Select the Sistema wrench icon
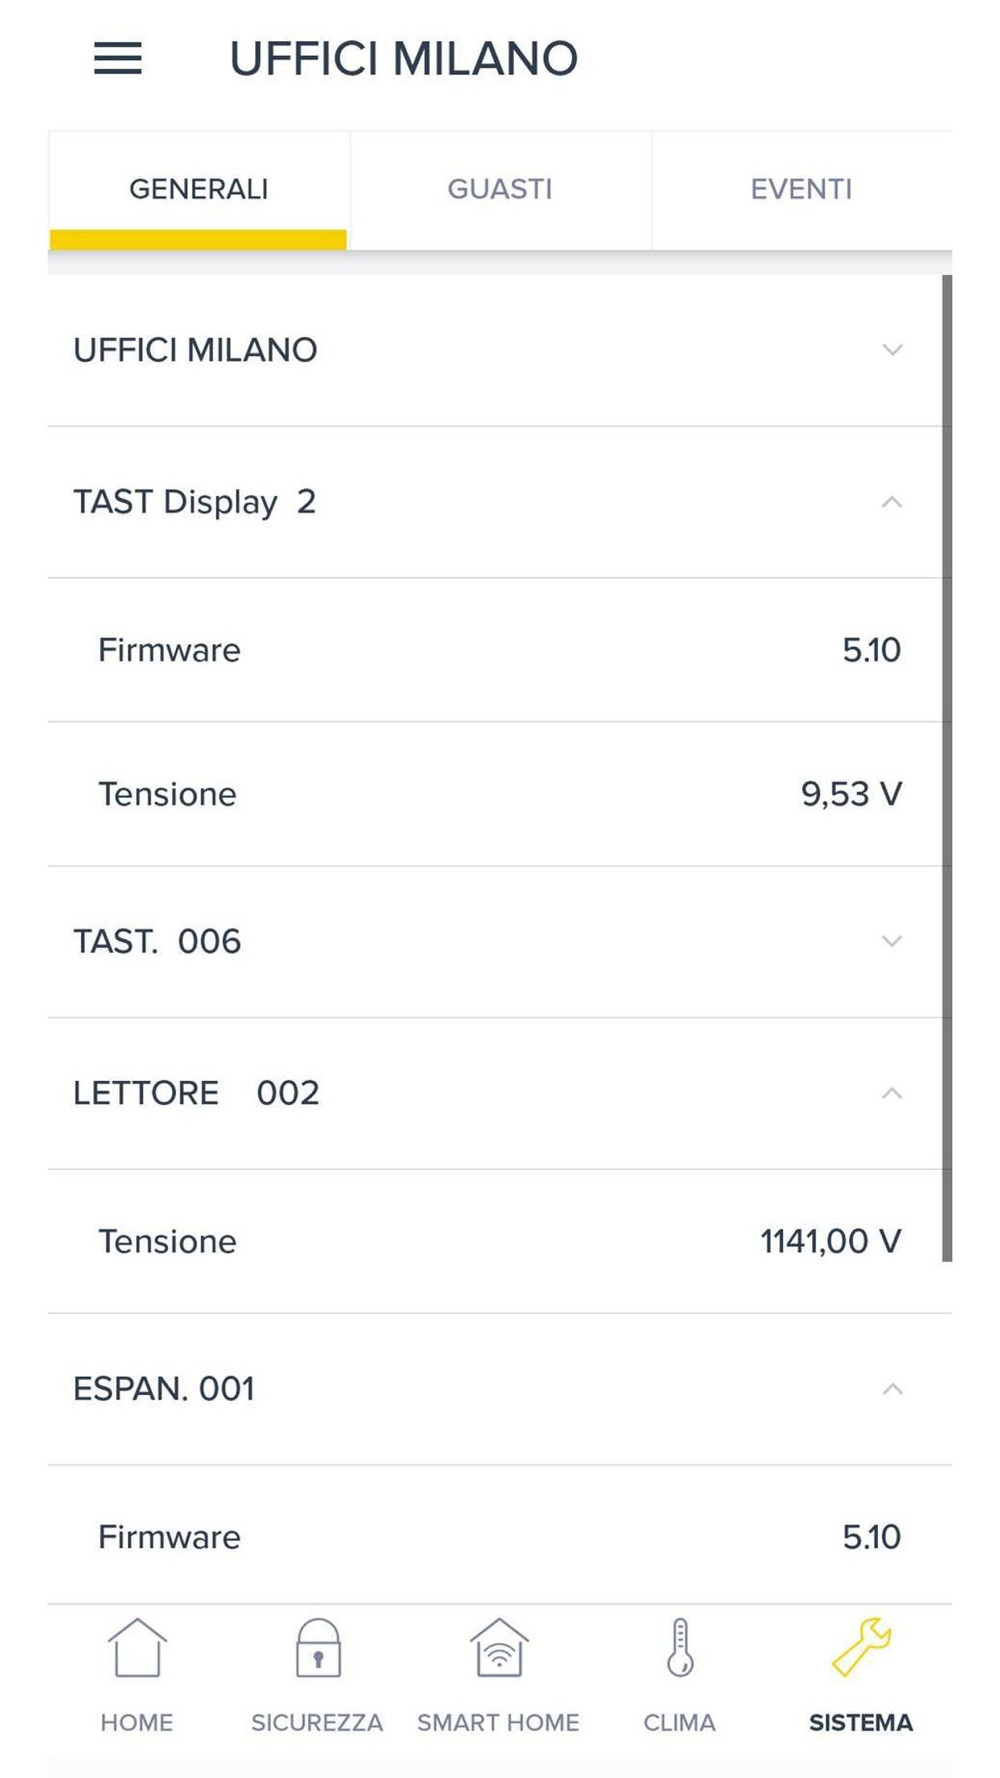This screenshot has width=1000, height=1778. coord(861,1647)
